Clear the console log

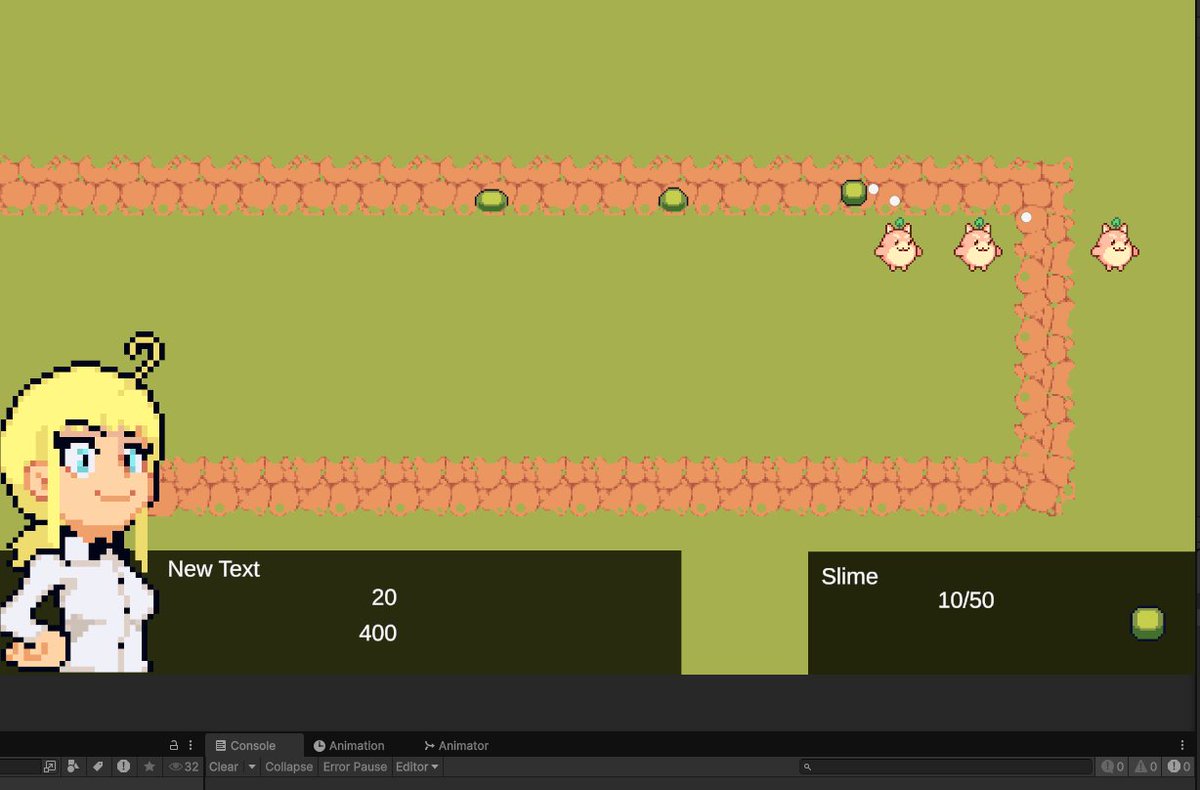(x=224, y=767)
